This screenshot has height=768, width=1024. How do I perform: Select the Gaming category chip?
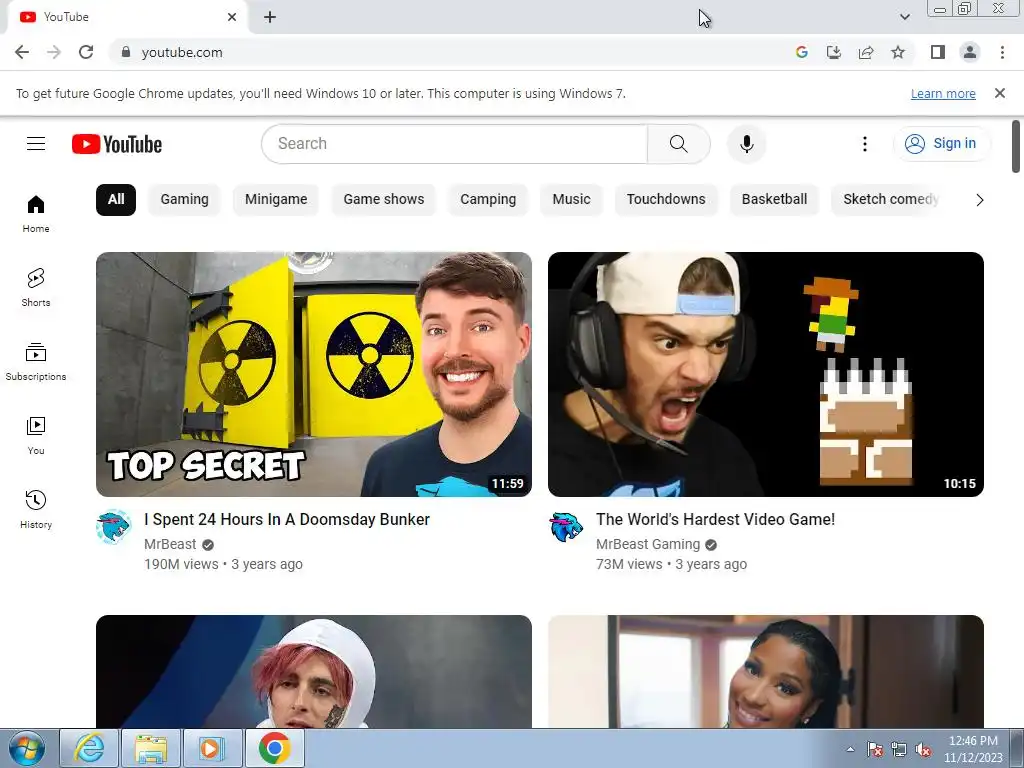coord(184,199)
